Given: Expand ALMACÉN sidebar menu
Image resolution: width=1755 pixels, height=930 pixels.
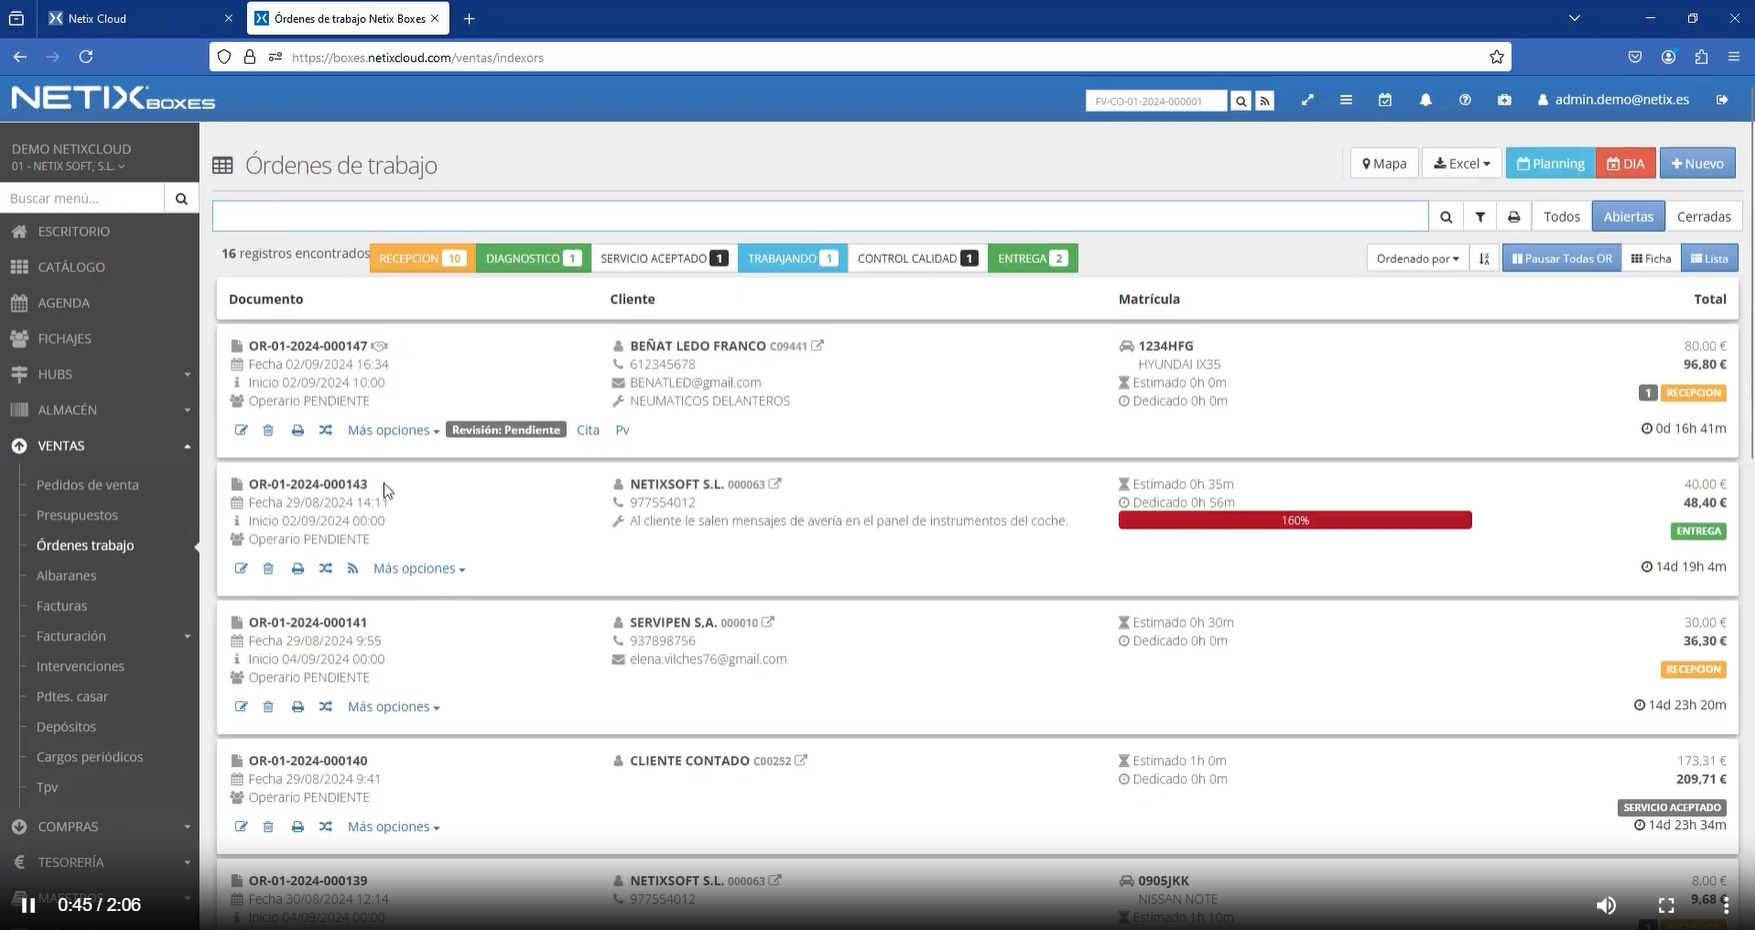Looking at the screenshot, I should click(100, 410).
